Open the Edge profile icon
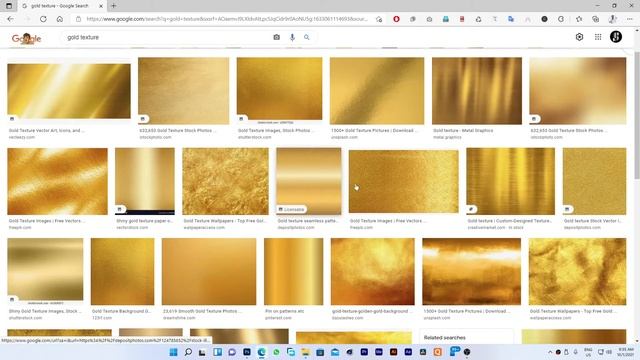 pos(612,19)
